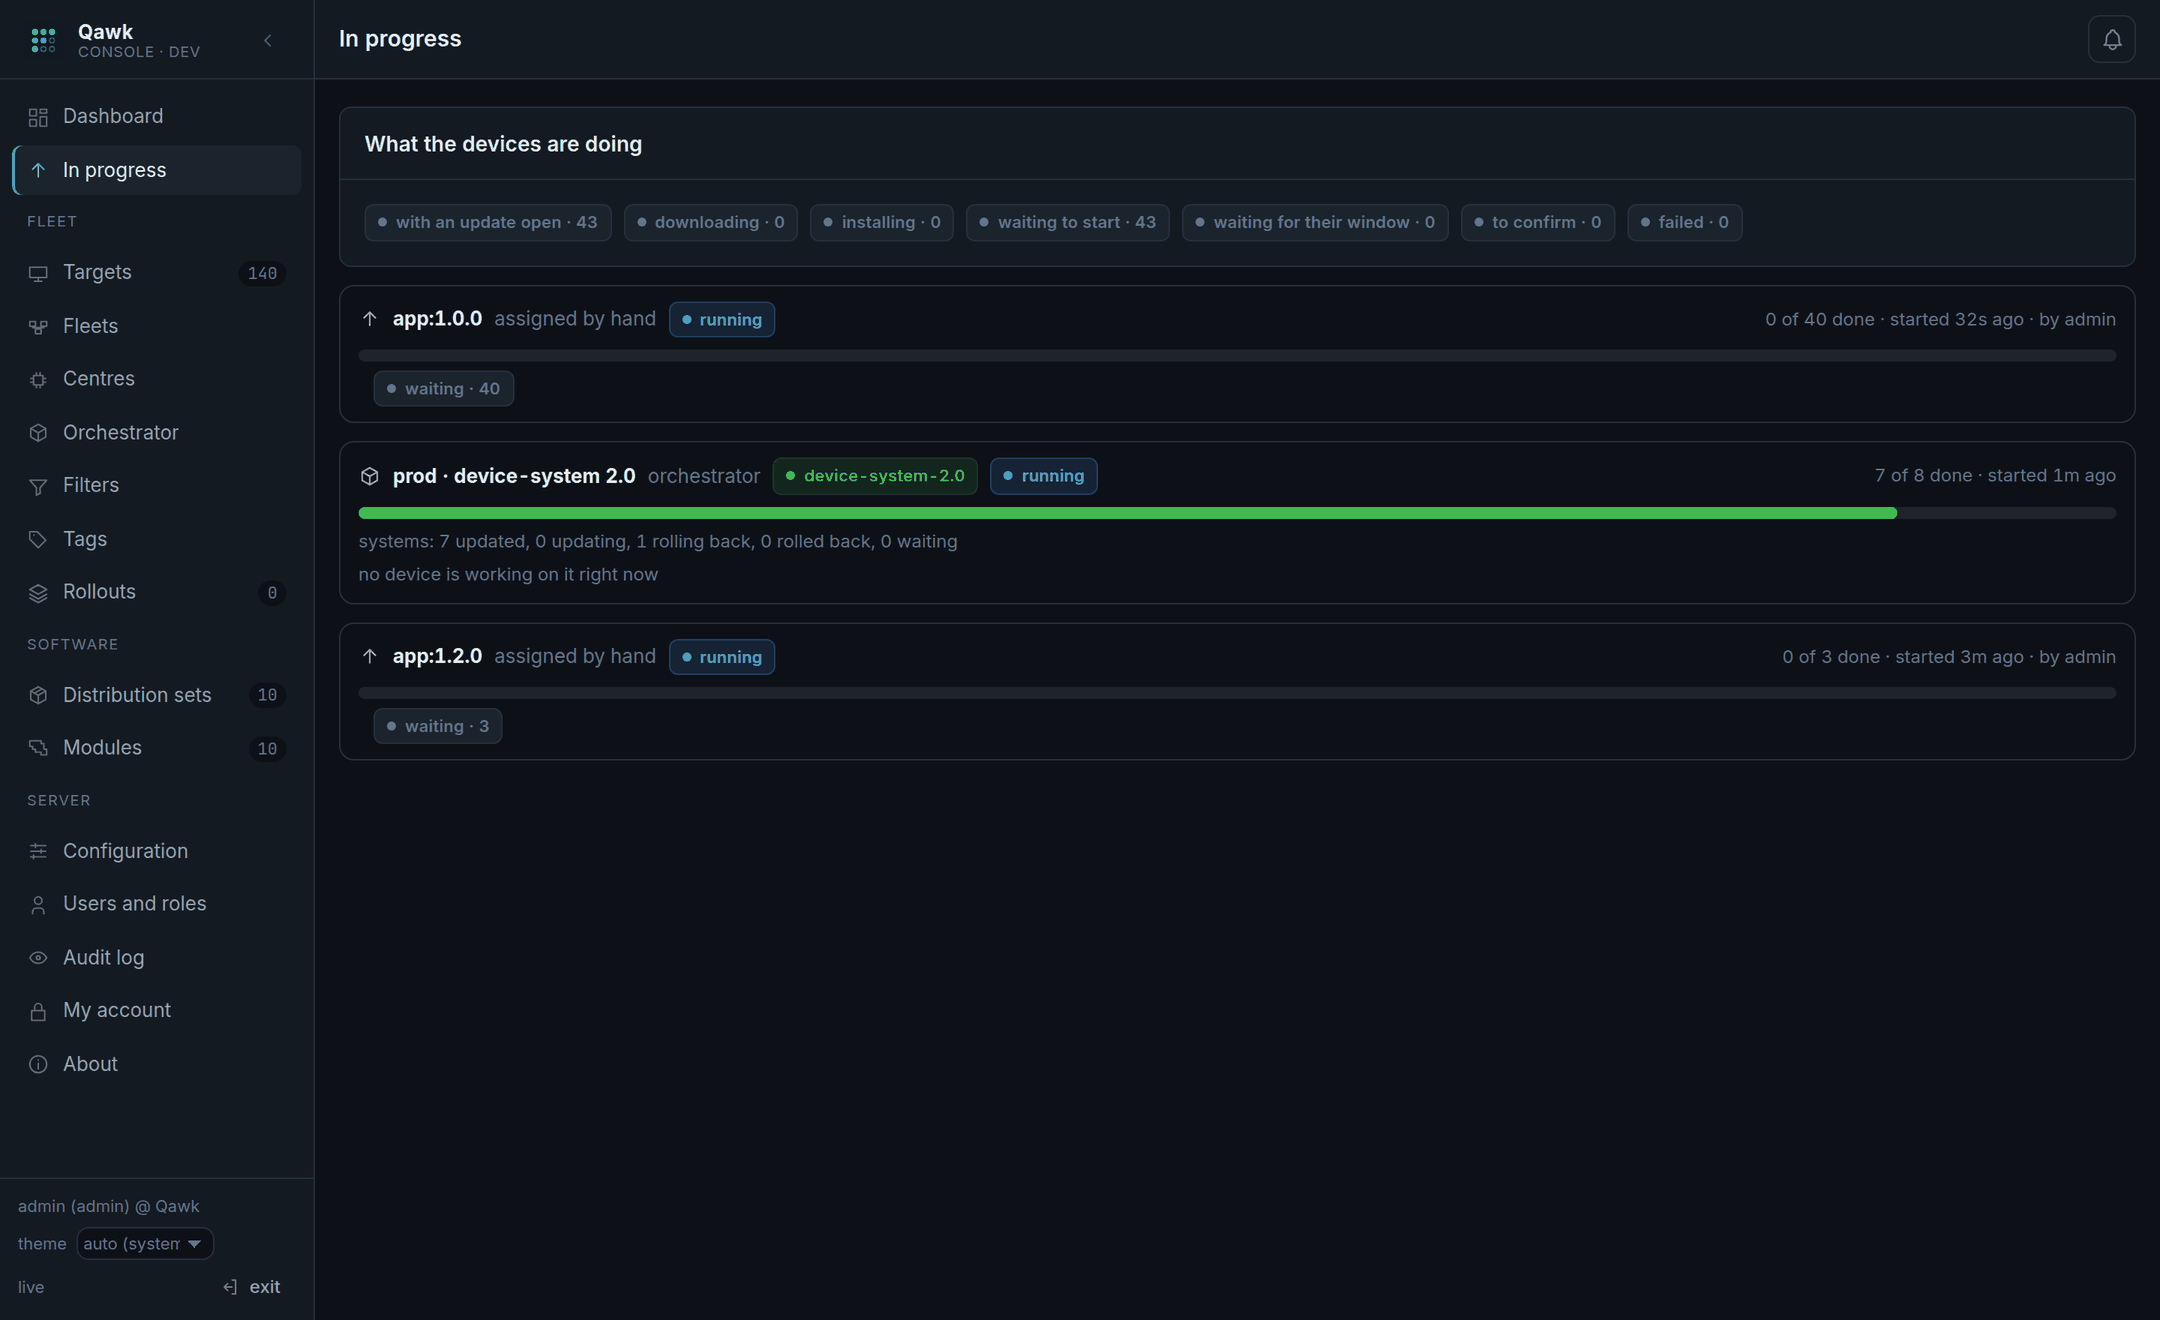This screenshot has height=1320, width=2160.
Task: Click the Users and roles person icon
Action: [x=38, y=904]
